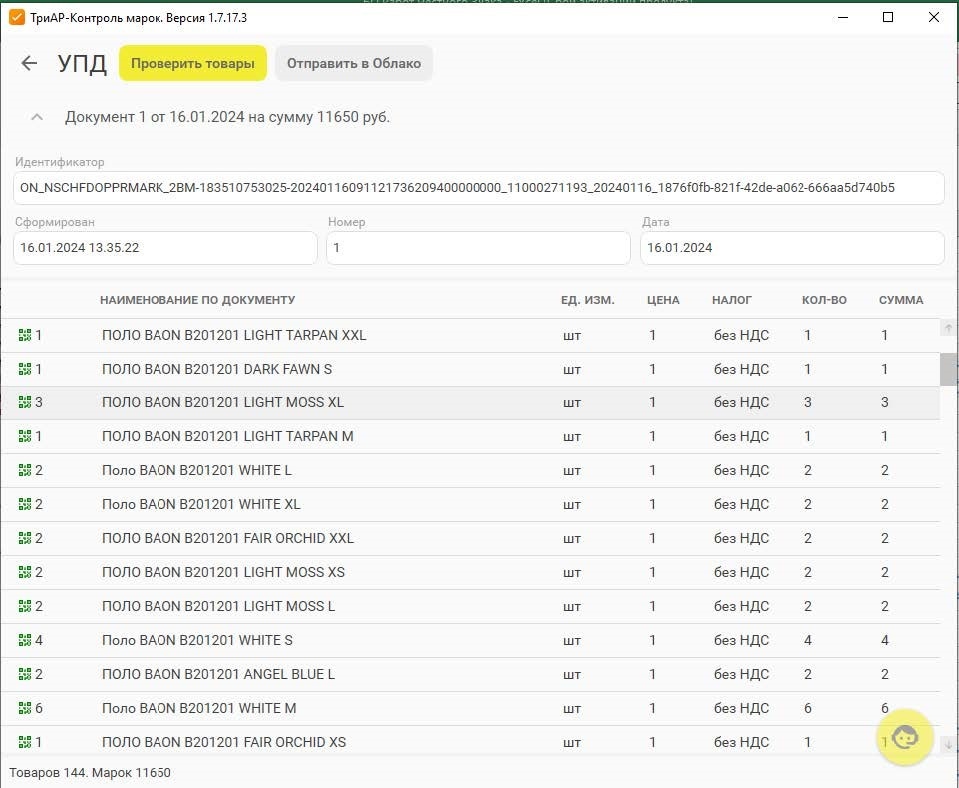Click the table scrollbar thumb
This screenshot has width=959, height=788.
(948, 369)
